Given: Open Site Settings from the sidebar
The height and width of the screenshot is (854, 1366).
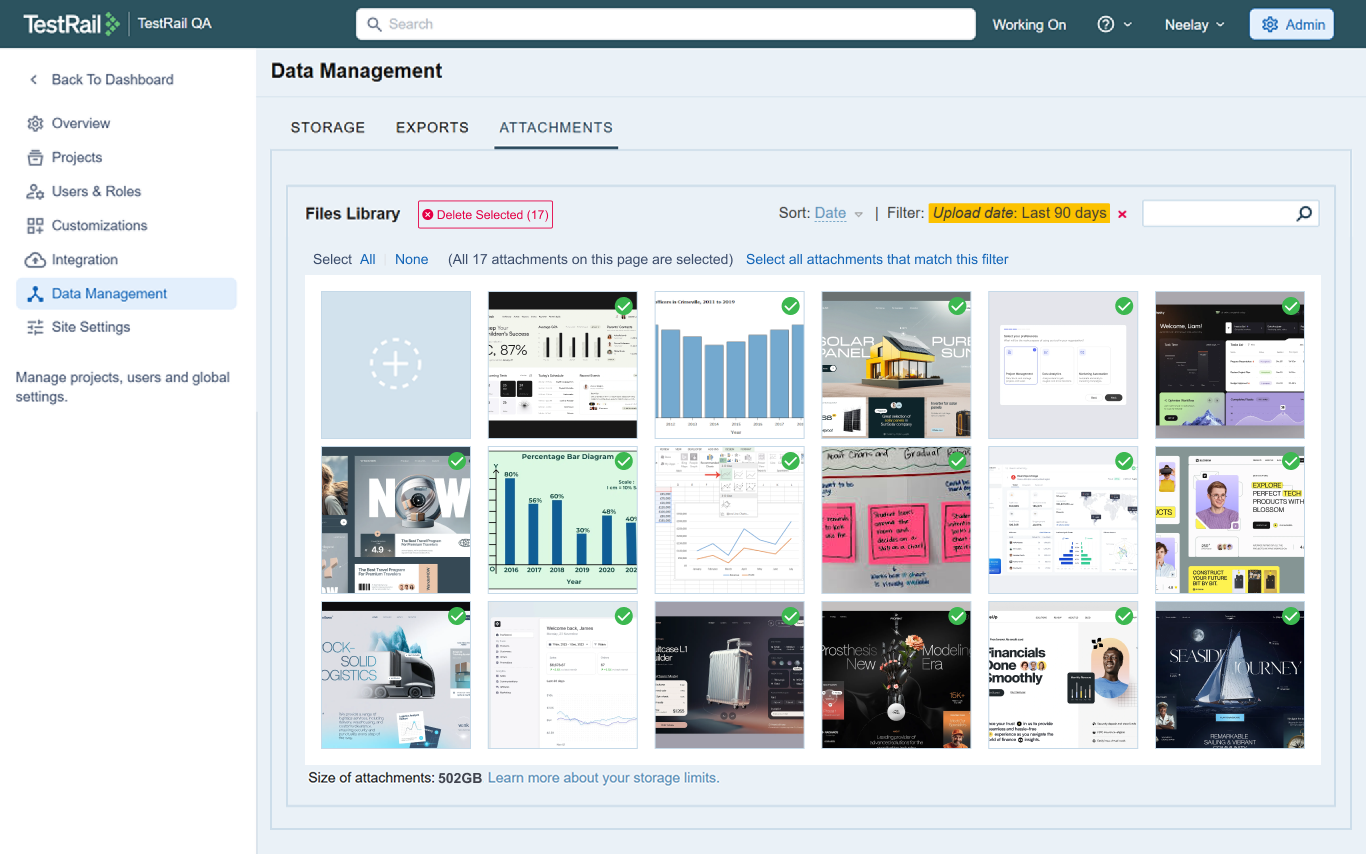Looking at the screenshot, I should tap(89, 327).
